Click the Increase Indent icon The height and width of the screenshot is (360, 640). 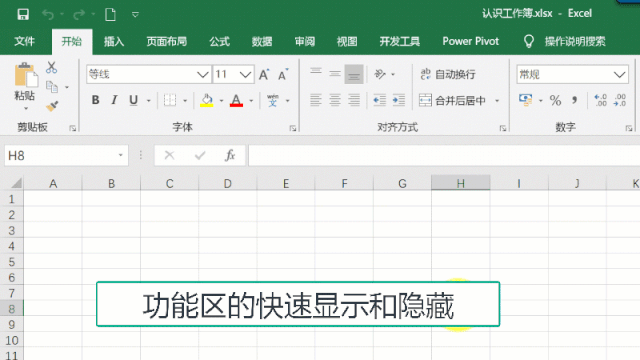[399, 100]
